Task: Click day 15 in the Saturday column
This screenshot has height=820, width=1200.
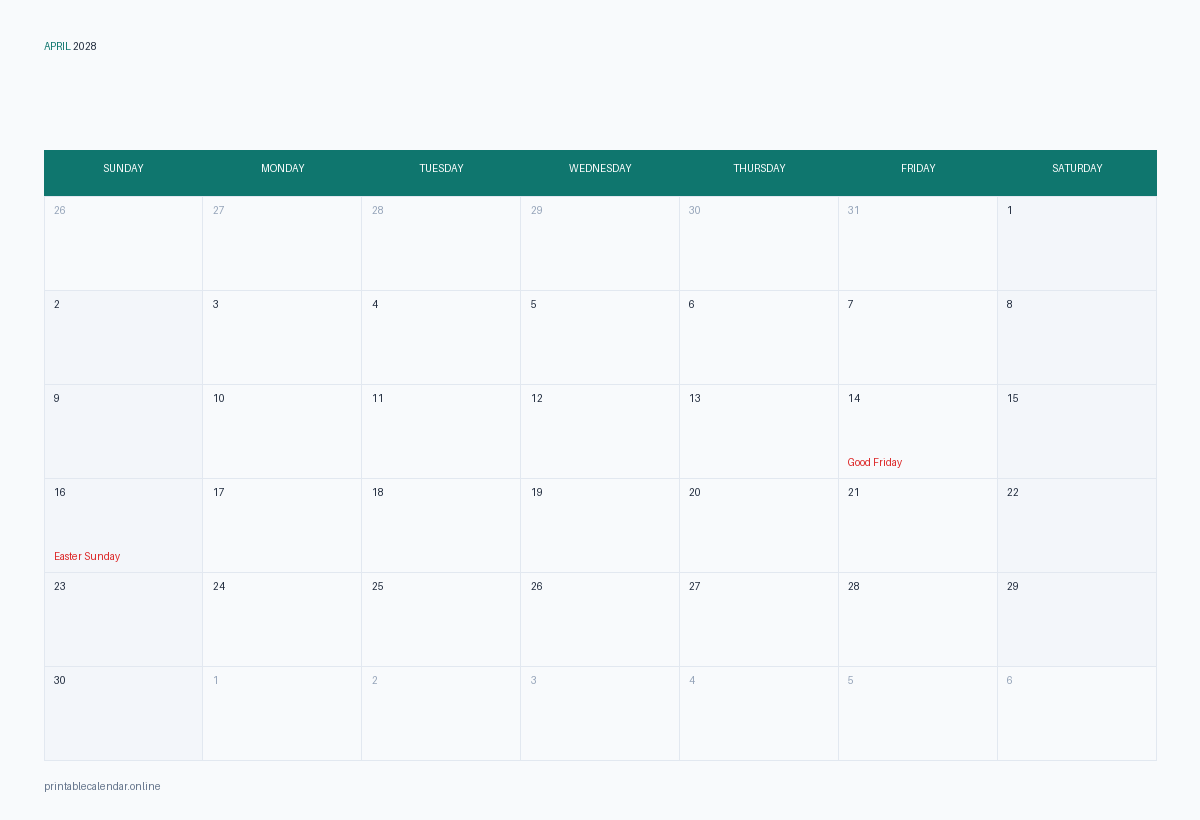Action: 1077,431
